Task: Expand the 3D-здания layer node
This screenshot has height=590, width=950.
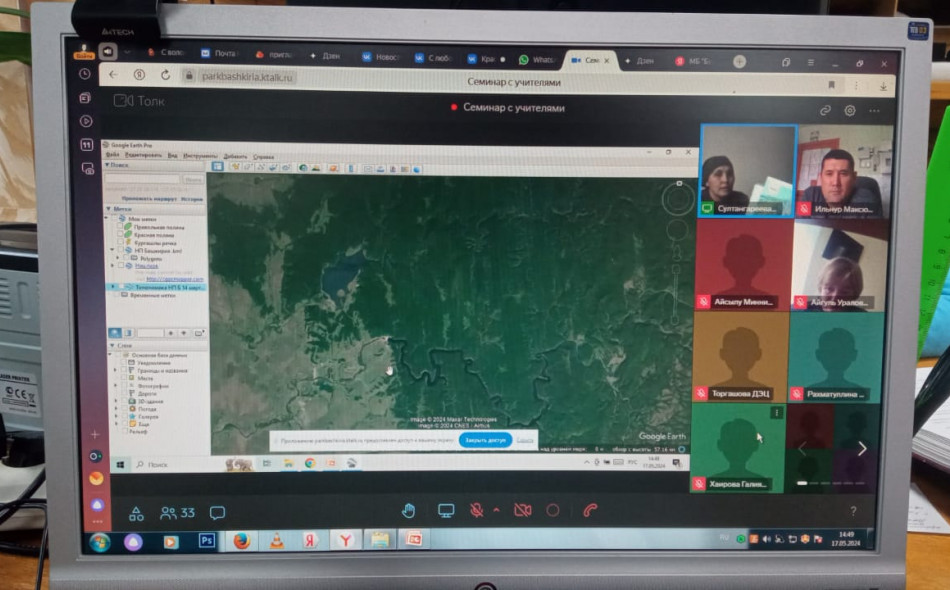Action: 116,400
